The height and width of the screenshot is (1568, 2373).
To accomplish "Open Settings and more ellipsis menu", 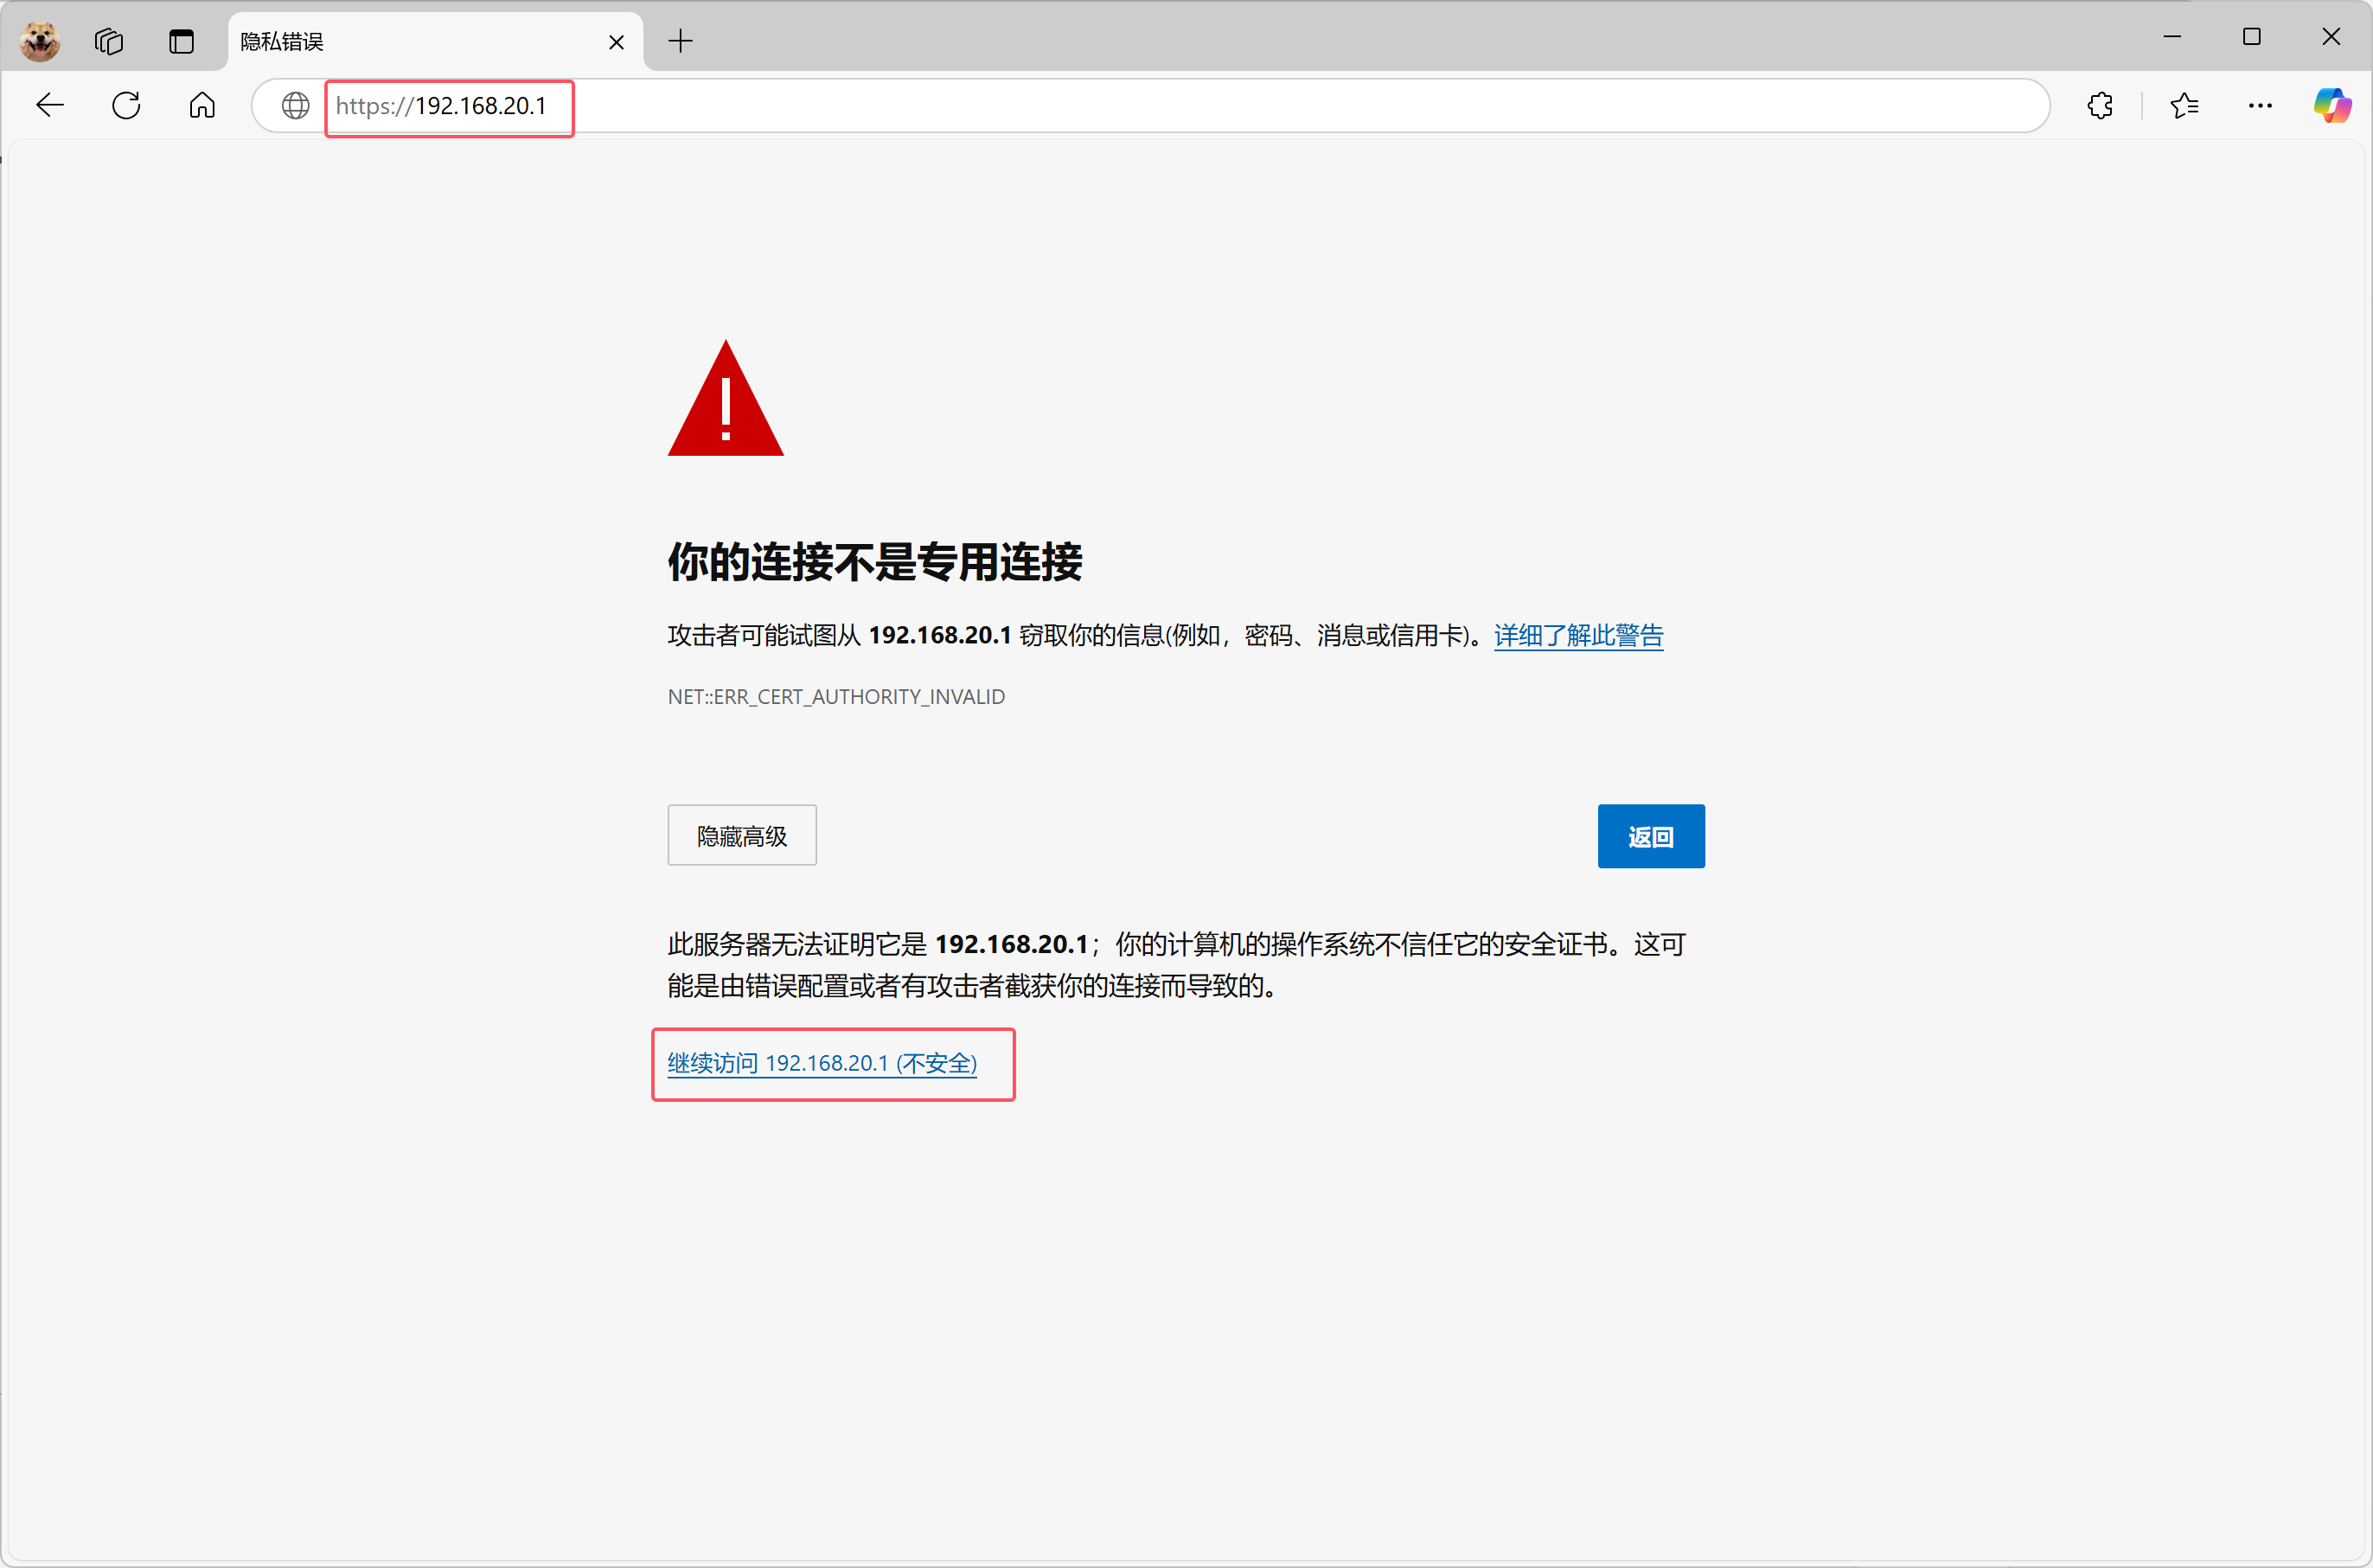I will point(2260,105).
